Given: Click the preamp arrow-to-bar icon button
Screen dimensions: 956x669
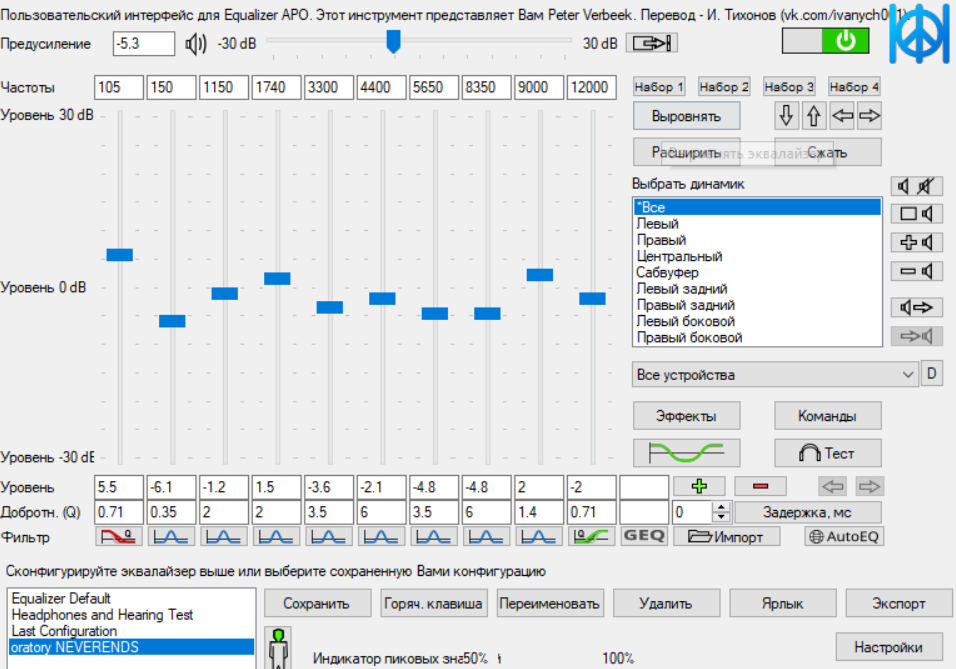Looking at the screenshot, I should 652,43.
